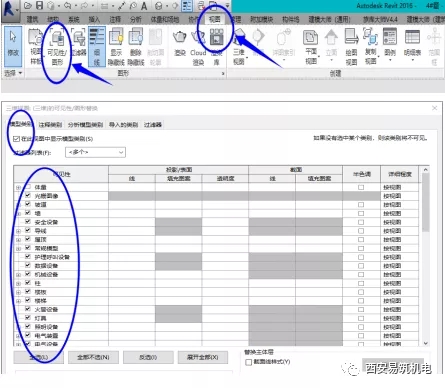Click the Show Hidden Lines (显示隐藏线) icon
Image resolution: width=445 pixels, height=388 pixels.
[116, 47]
